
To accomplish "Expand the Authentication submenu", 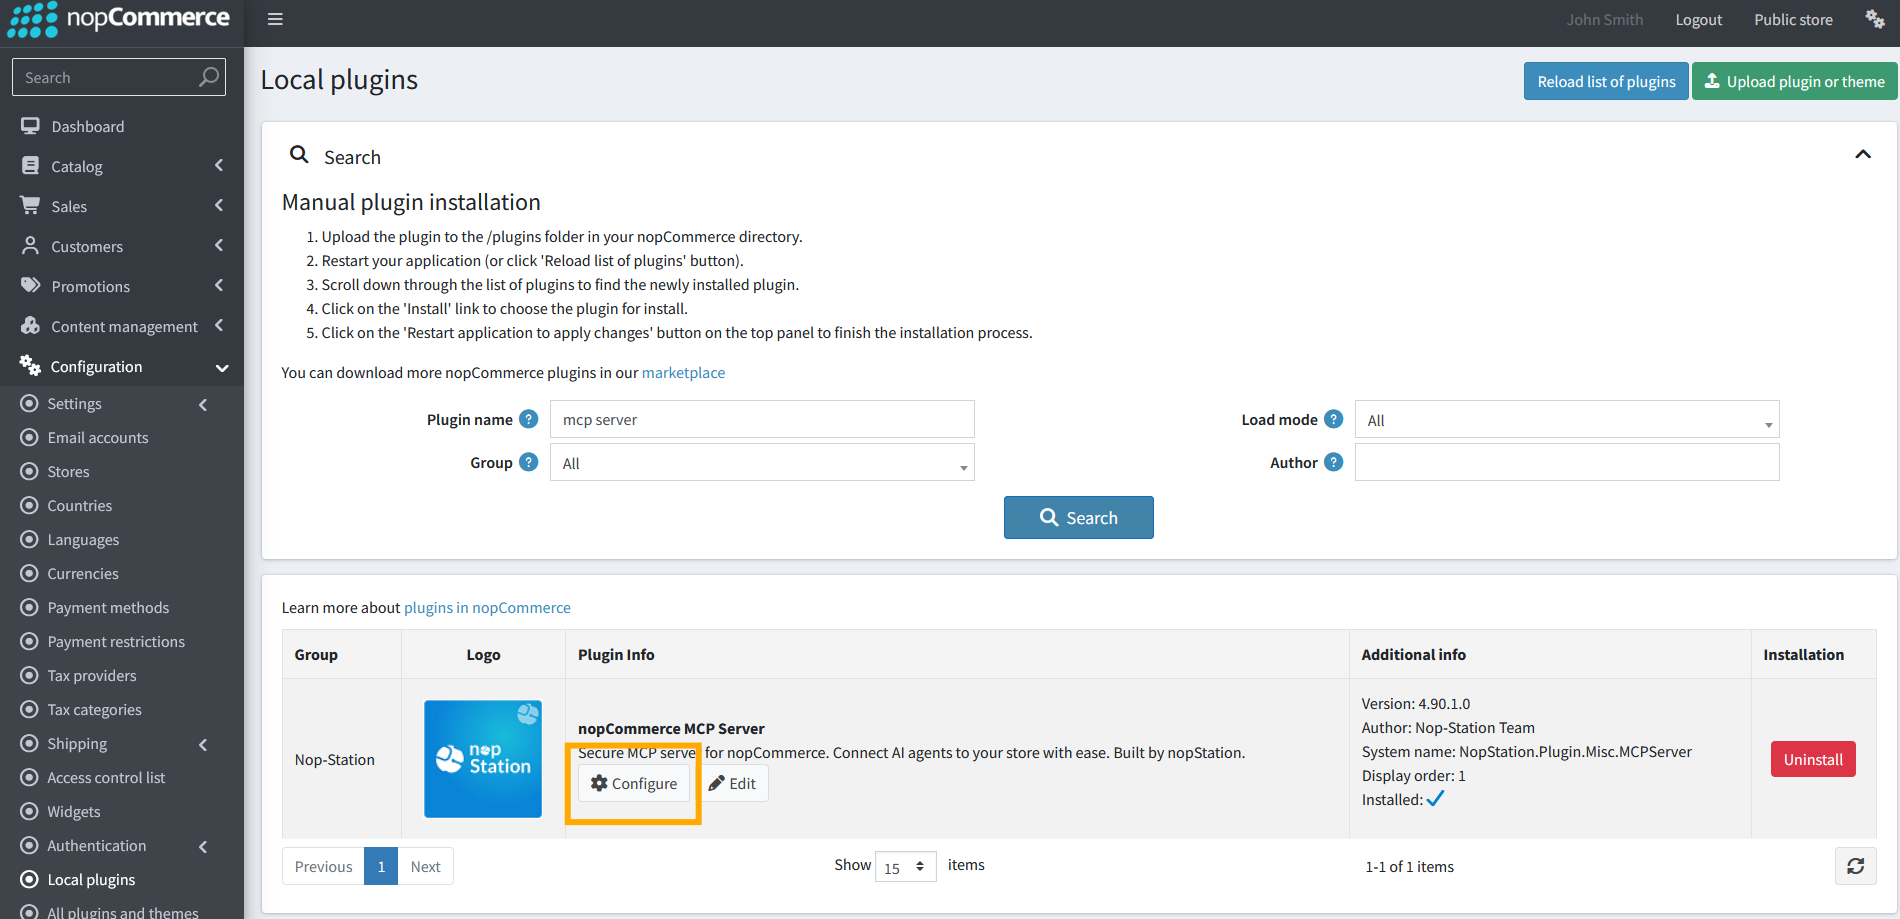I will [122, 845].
